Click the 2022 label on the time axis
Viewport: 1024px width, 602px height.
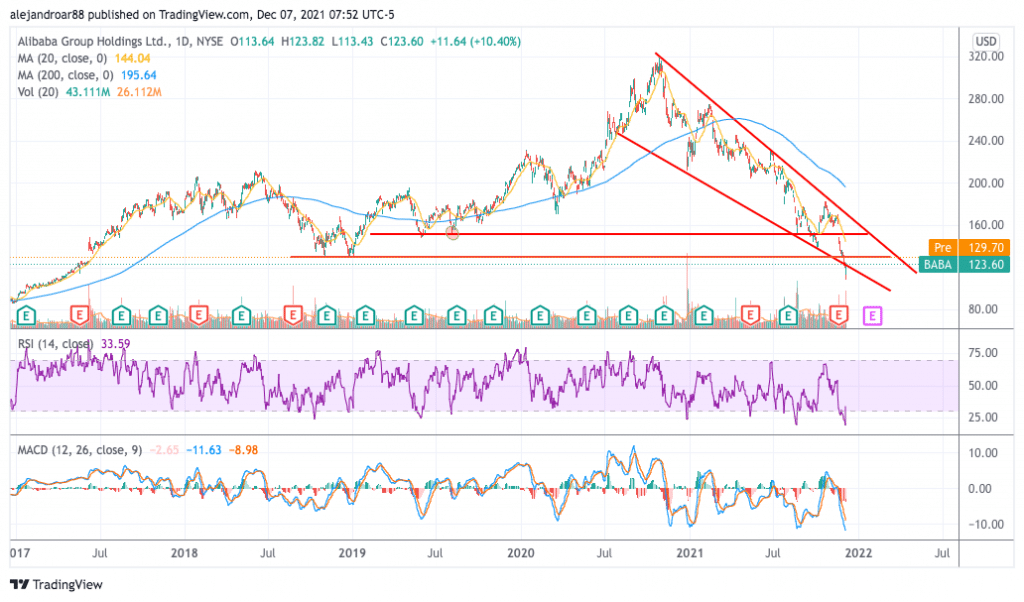[859, 553]
